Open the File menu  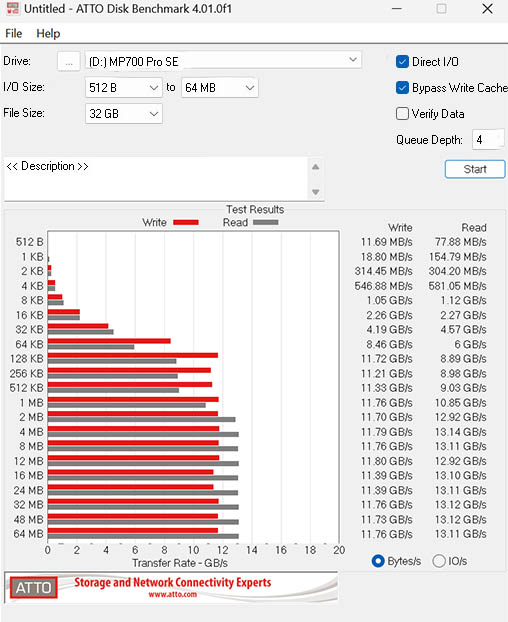point(13,33)
